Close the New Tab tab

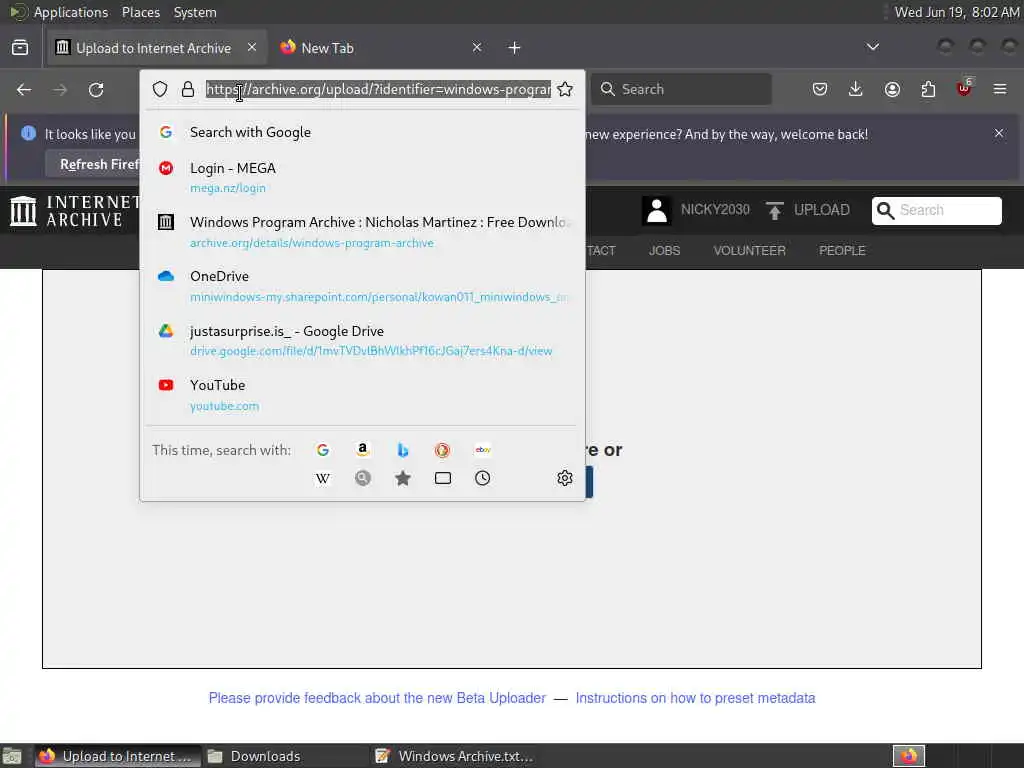tap(477, 47)
